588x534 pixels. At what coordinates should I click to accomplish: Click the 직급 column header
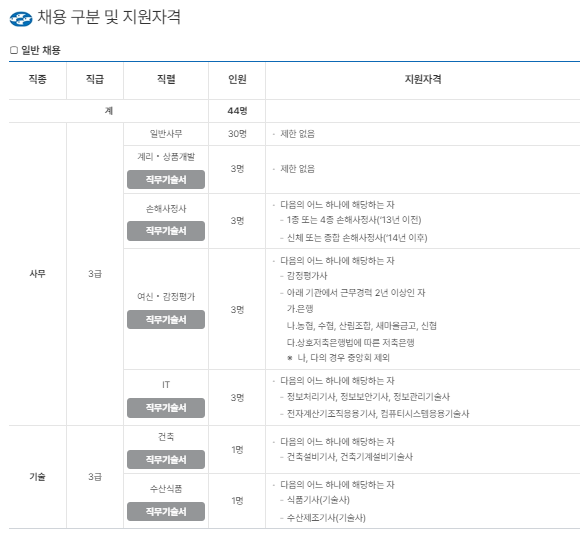click(x=94, y=79)
